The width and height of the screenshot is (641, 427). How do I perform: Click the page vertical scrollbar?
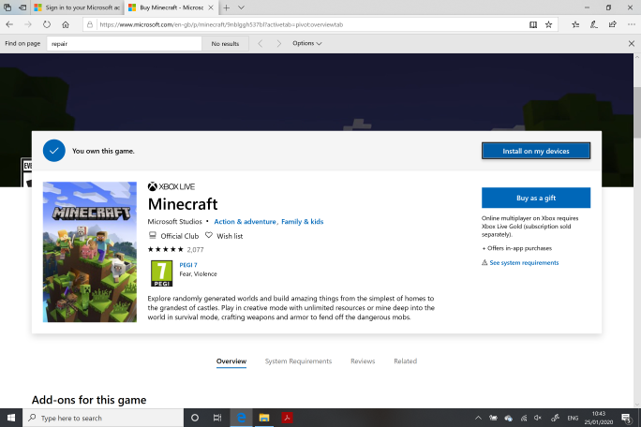[637, 112]
